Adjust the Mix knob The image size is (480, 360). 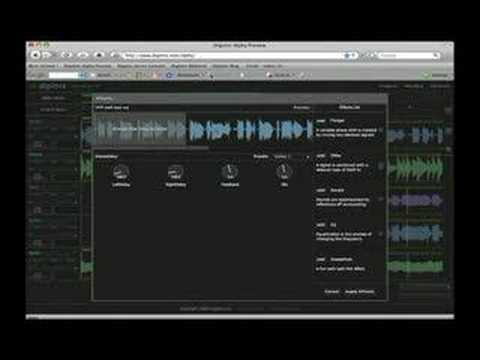coord(284,172)
